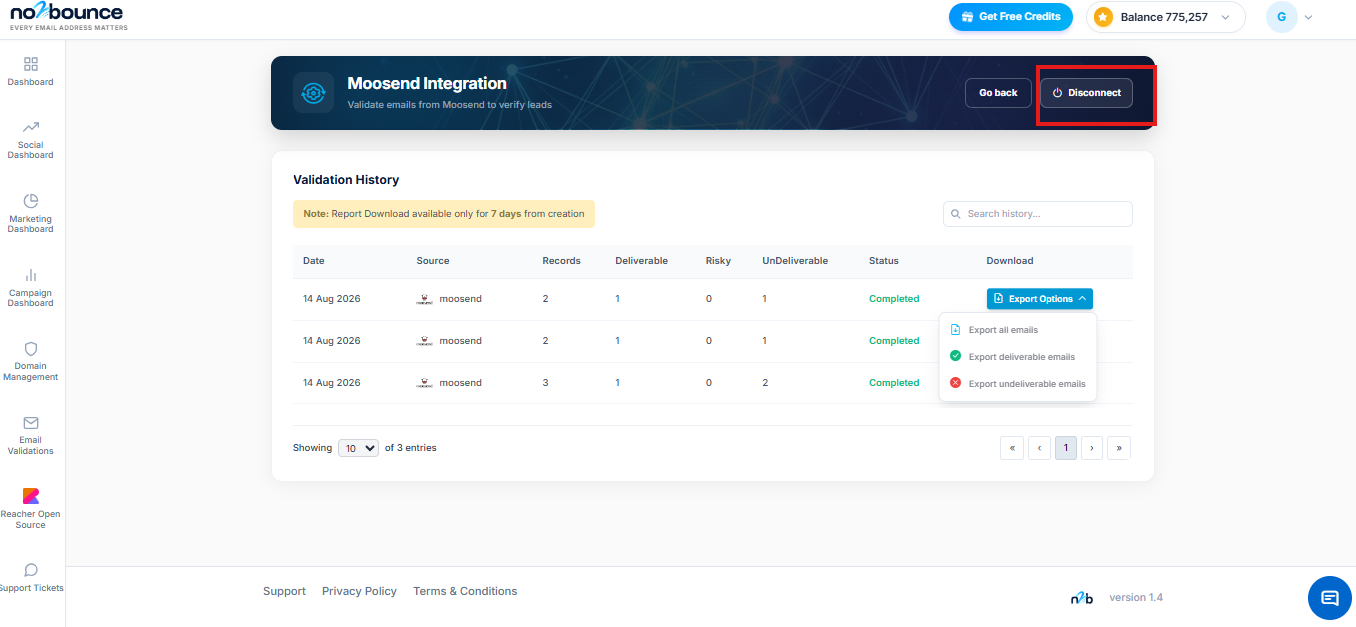Click the Go back button

click(x=998, y=93)
